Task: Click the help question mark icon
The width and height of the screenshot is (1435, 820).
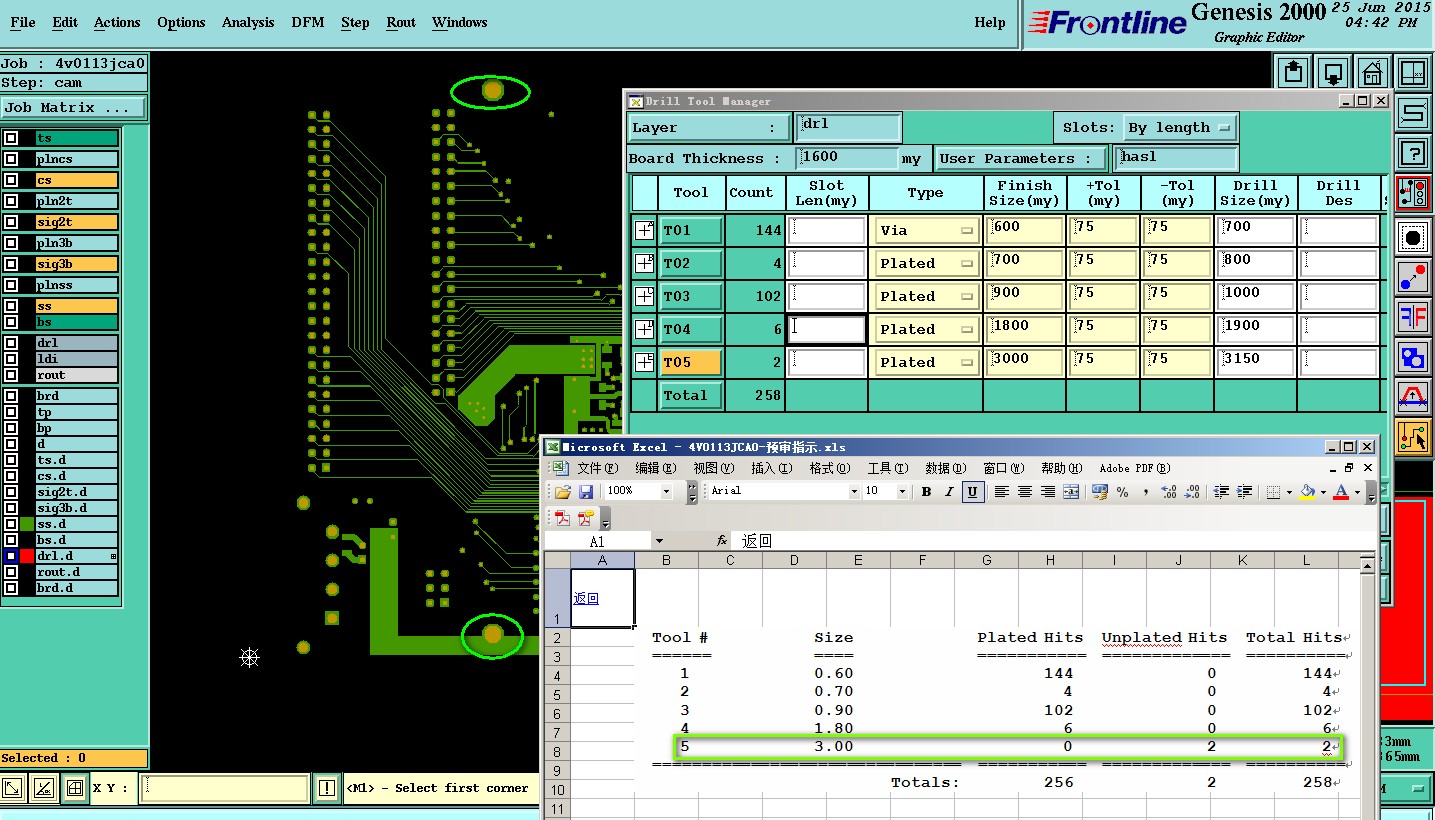Action: click(x=1412, y=152)
